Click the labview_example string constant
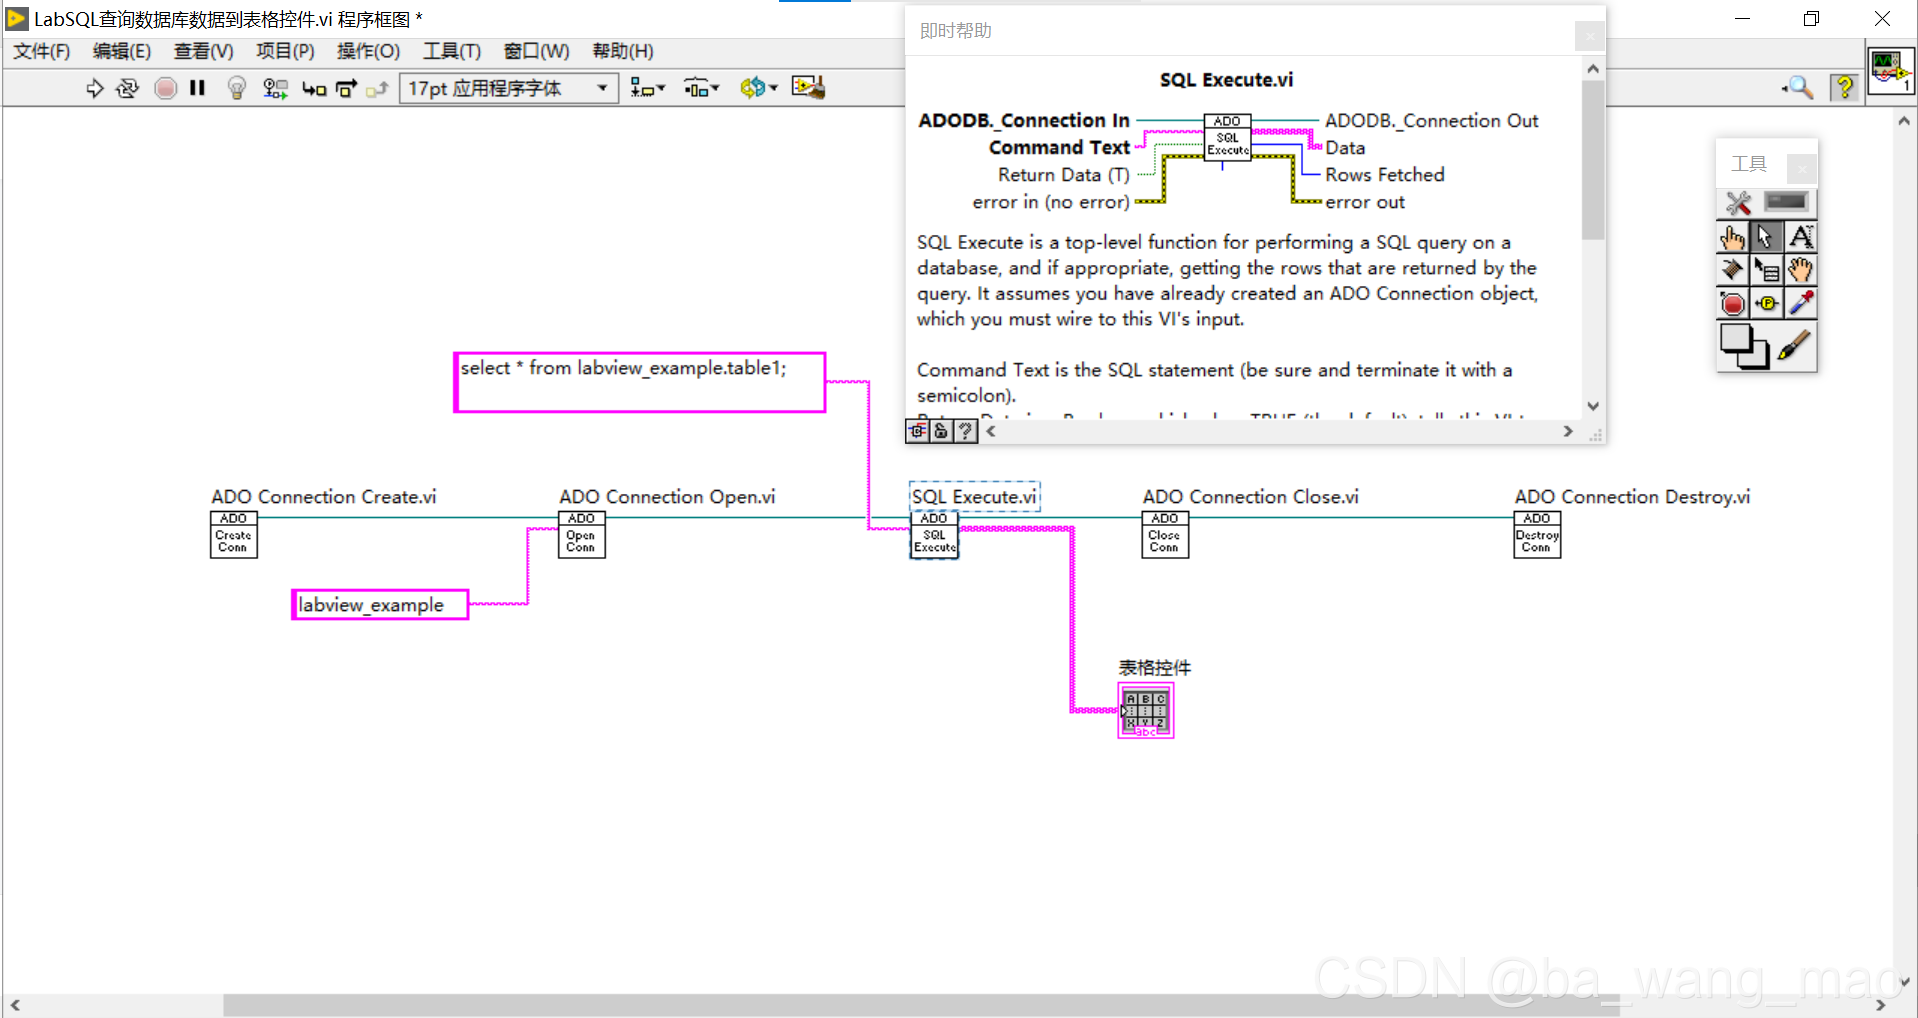 click(380, 605)
